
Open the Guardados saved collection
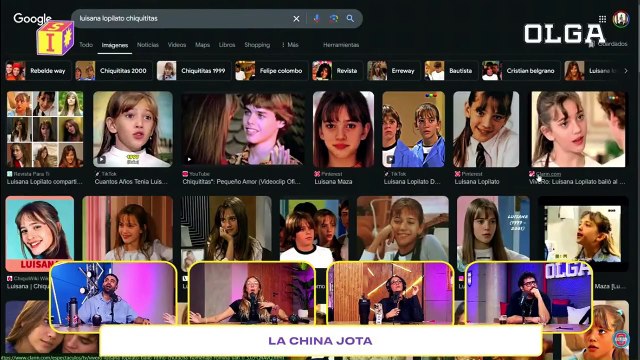pos(609,44)
